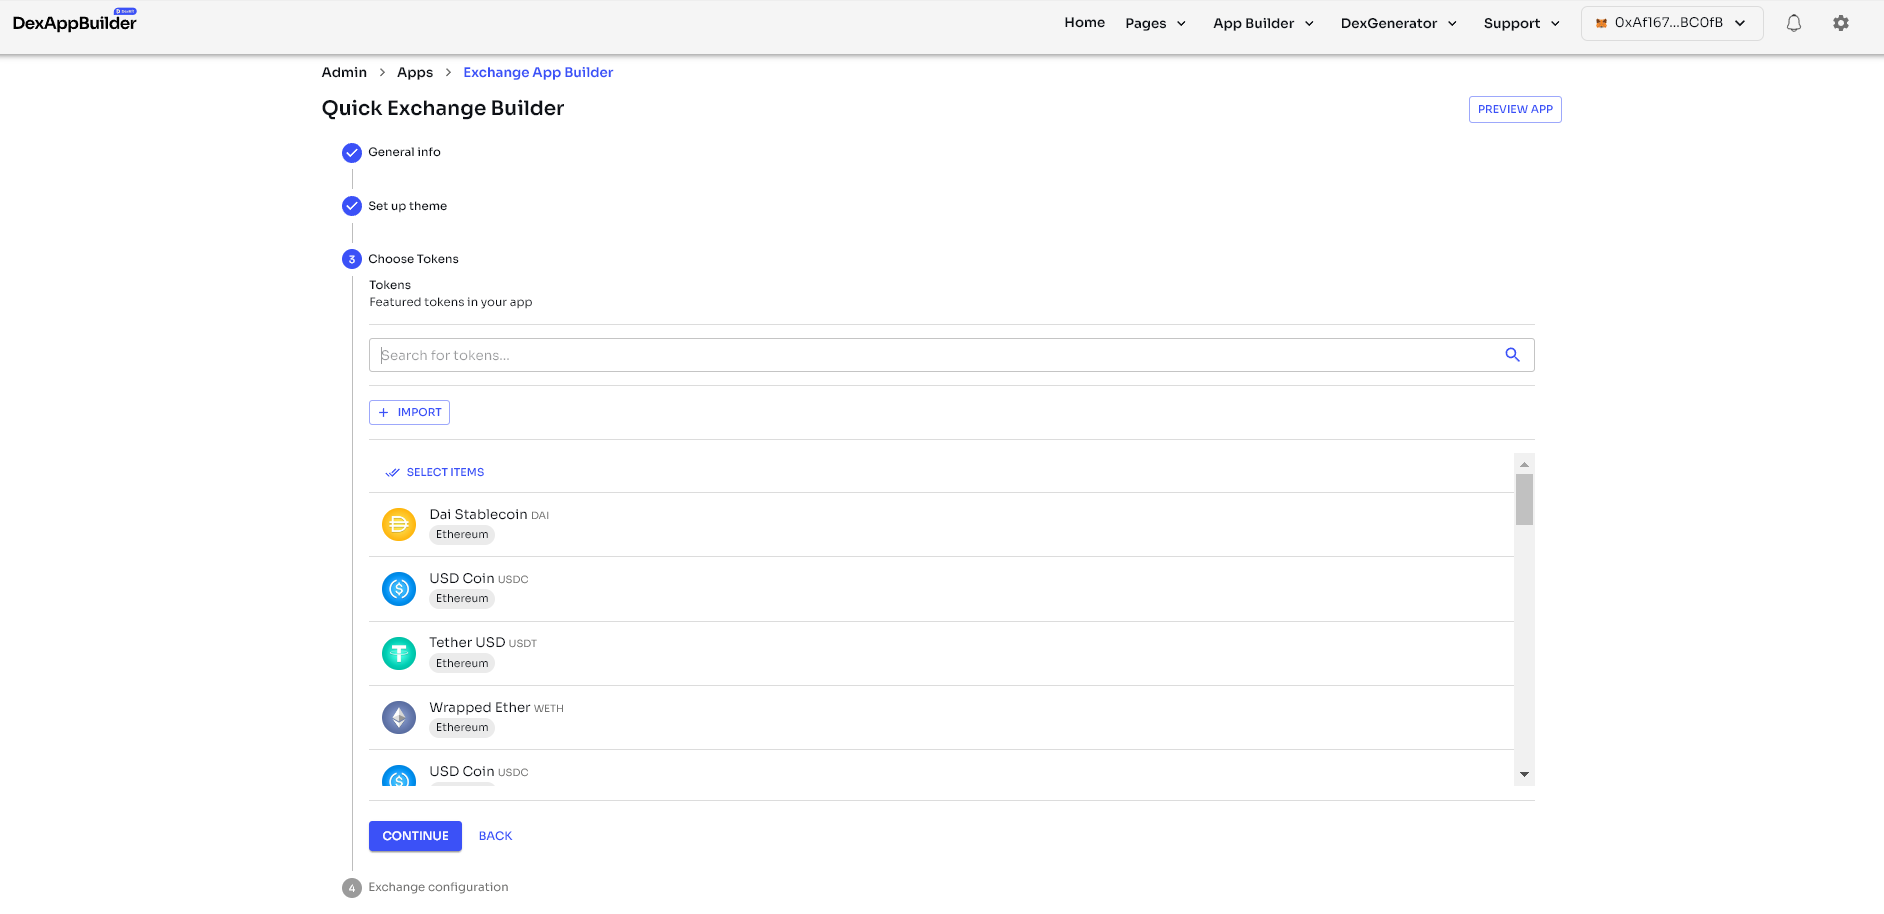Open the App Builder dropdown
The height and width of the screenshot is (914, 1884).
1263,23
